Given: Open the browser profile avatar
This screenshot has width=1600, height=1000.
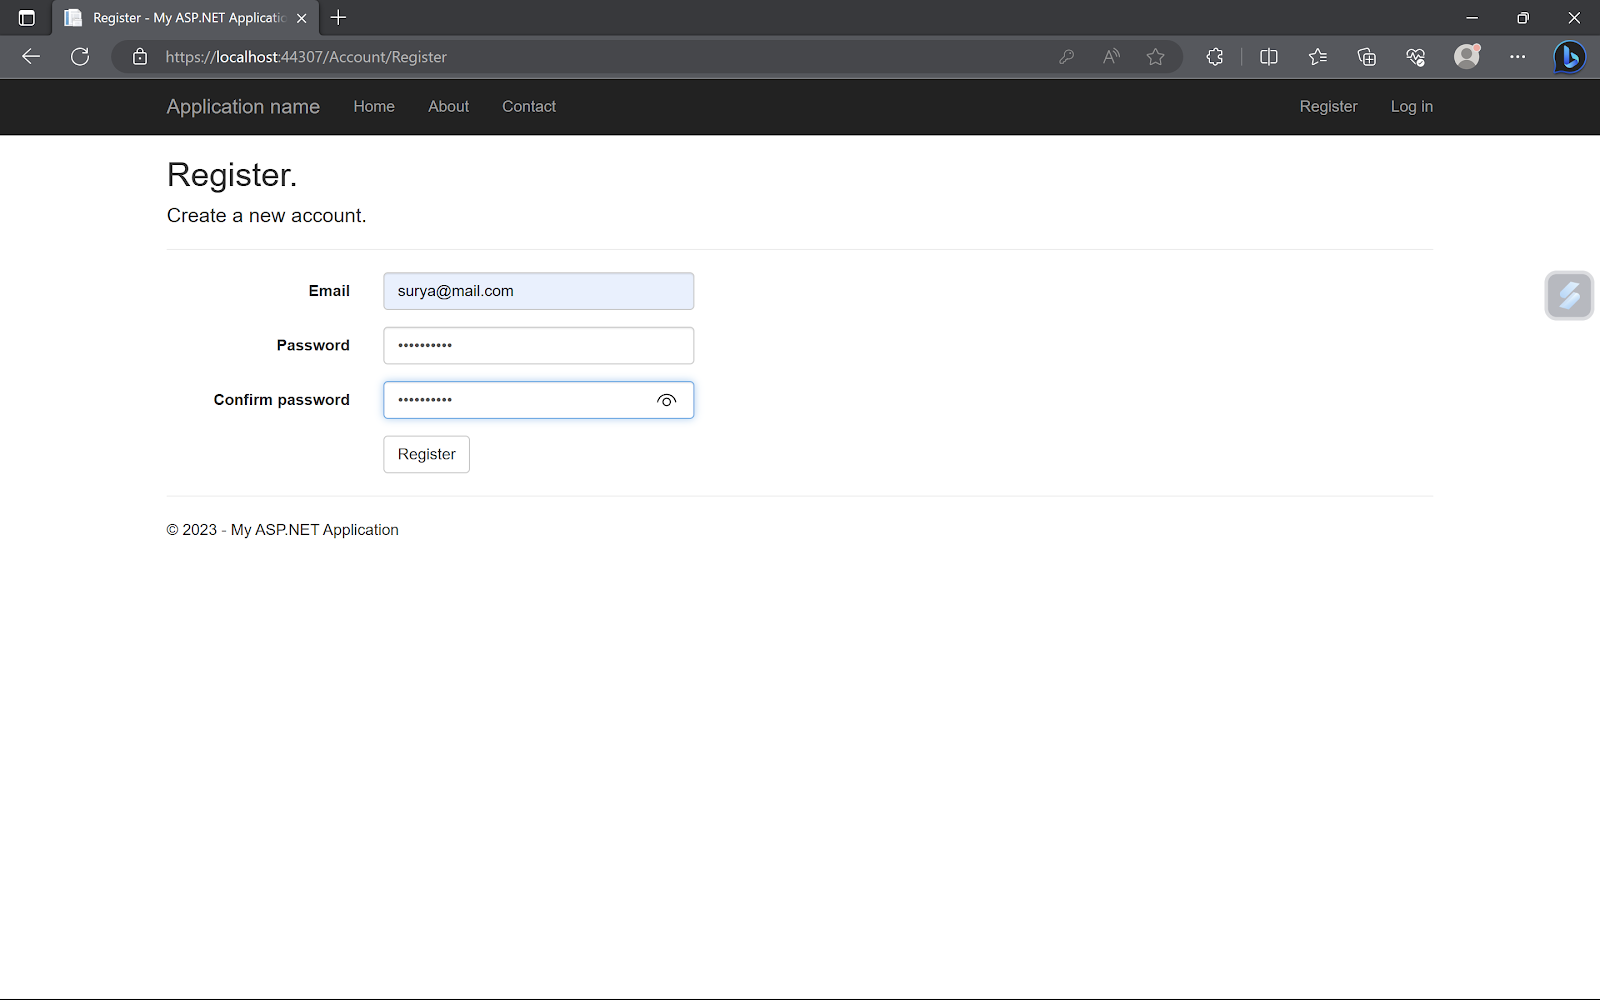Looking at the screenshot, I should coord(1467,57).
